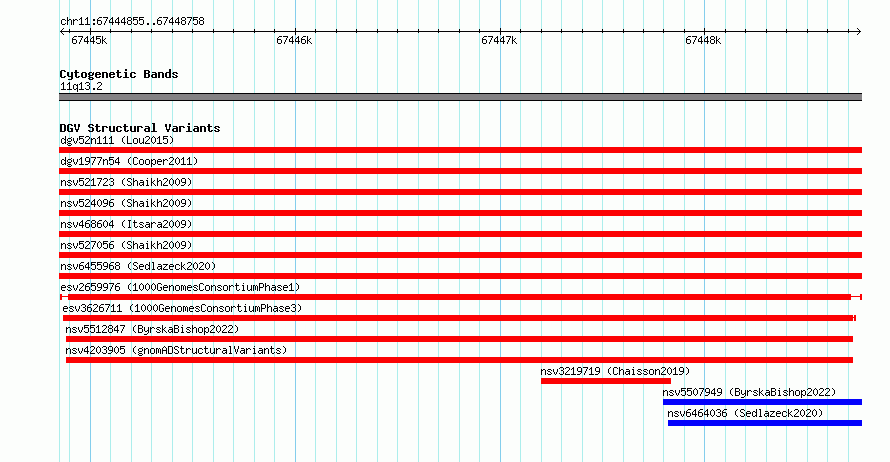Click the Cytogenetic Bands track title
This screenshot has width=890, height=462.
119,74
